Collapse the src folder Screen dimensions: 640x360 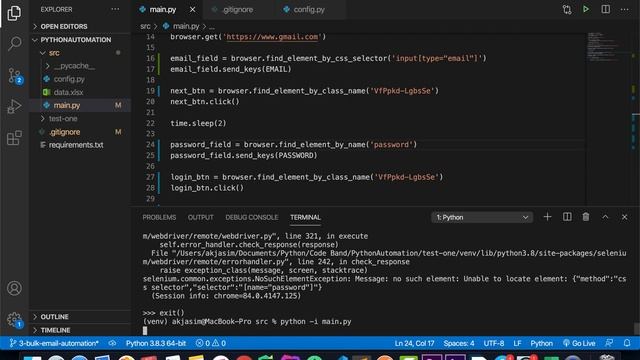54,53
